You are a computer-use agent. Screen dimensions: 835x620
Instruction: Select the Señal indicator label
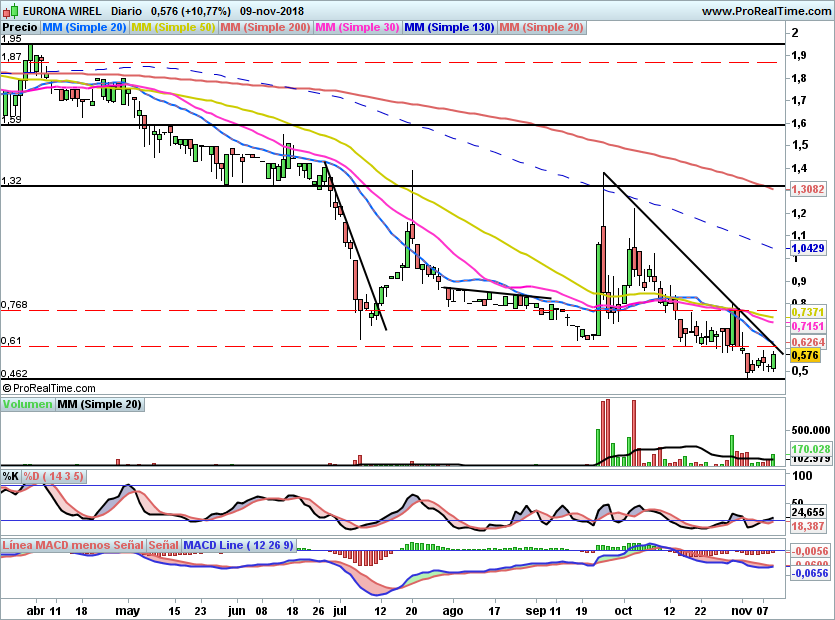pyautogui.click(x=163, y=545)
